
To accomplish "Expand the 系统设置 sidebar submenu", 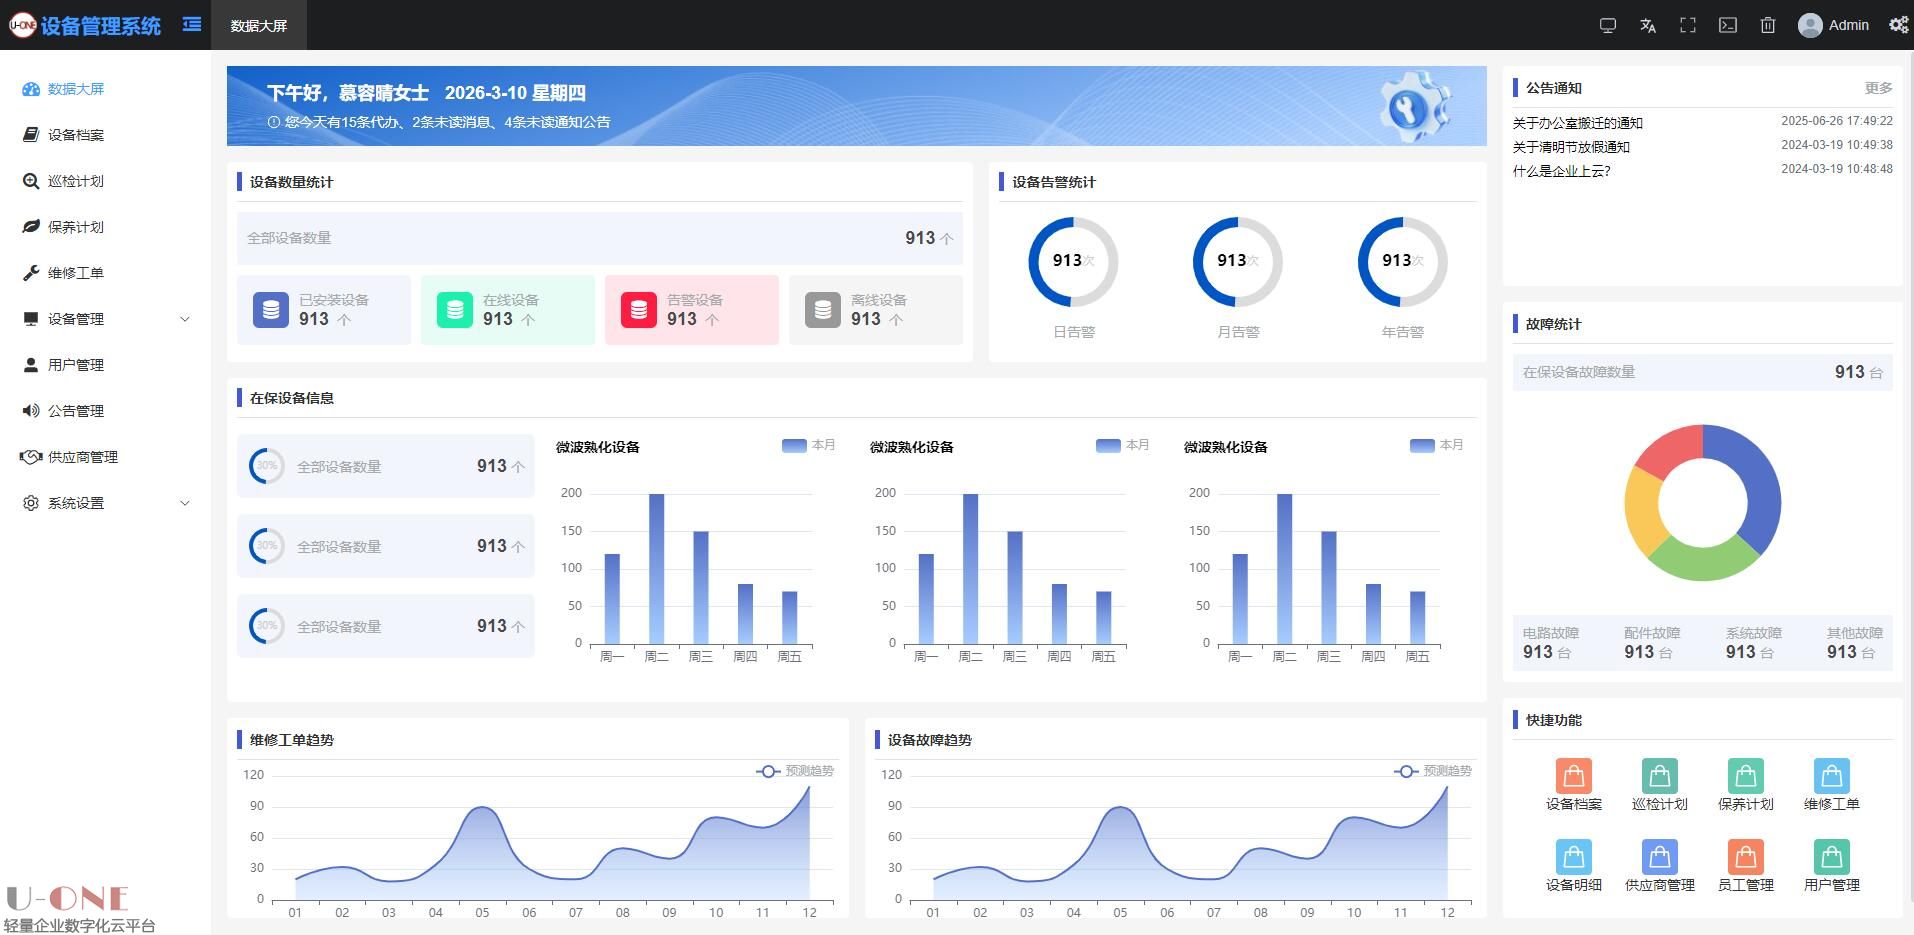I will pos(105,503).
